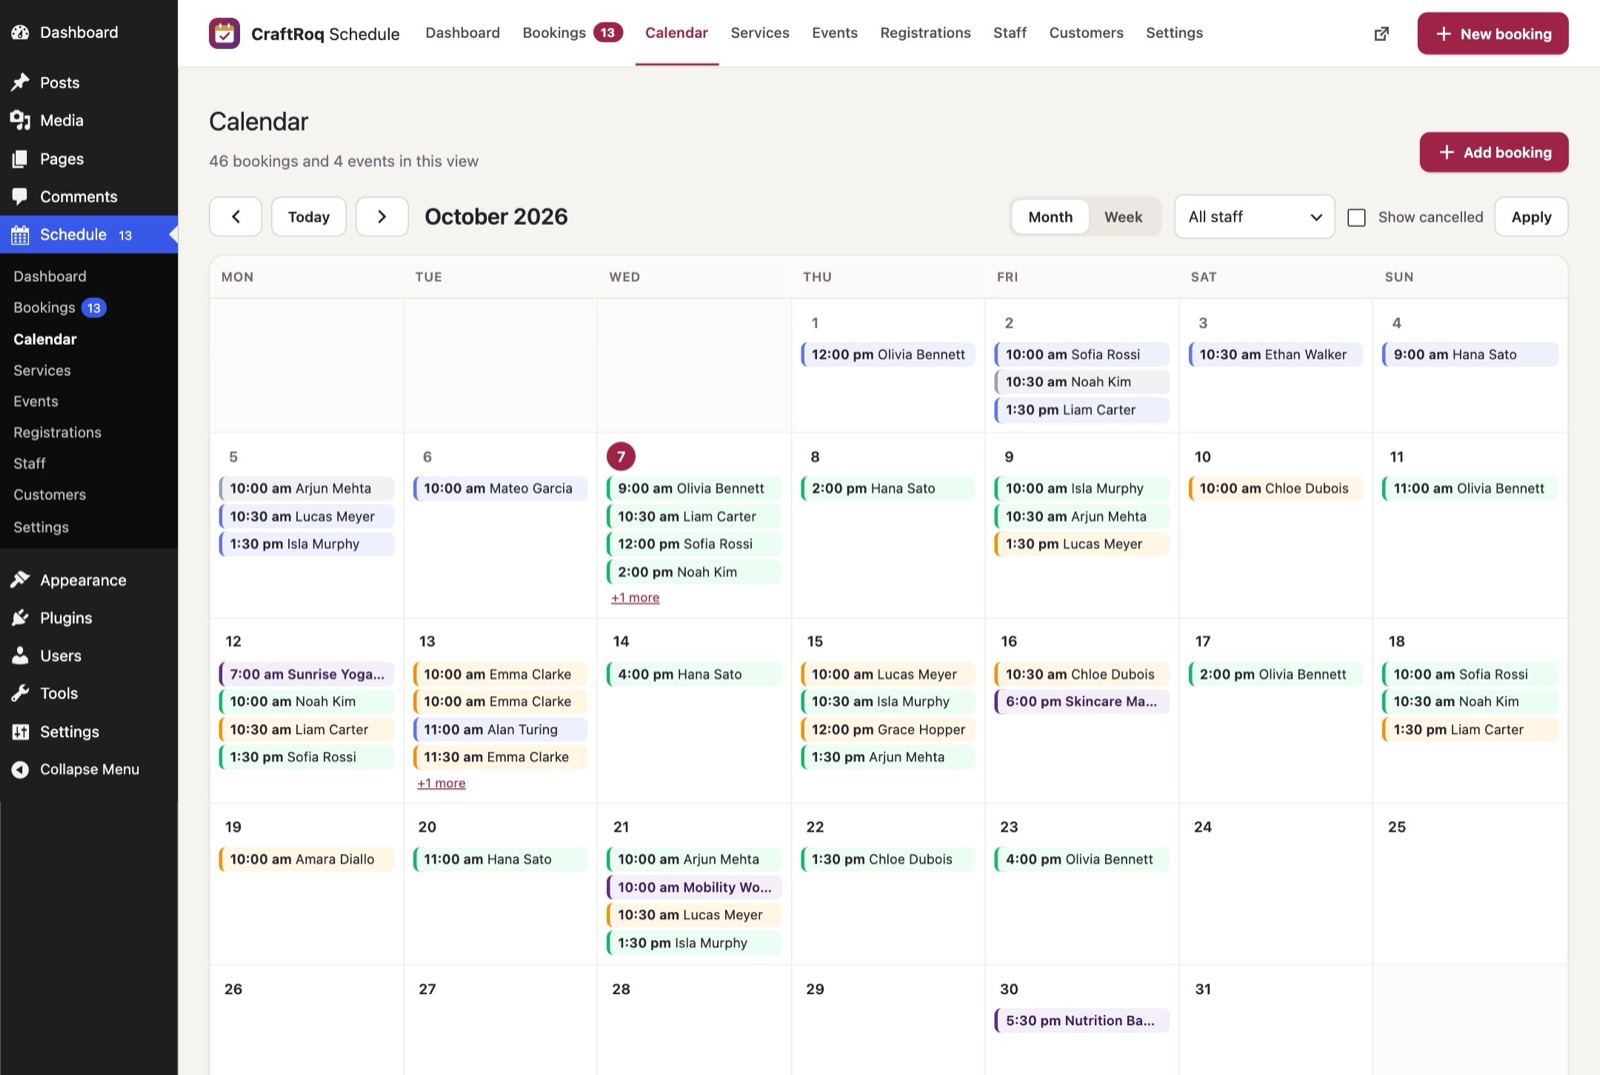Open the Registrations tab in top navigation
The image size is (1600, 1075).
925,33
